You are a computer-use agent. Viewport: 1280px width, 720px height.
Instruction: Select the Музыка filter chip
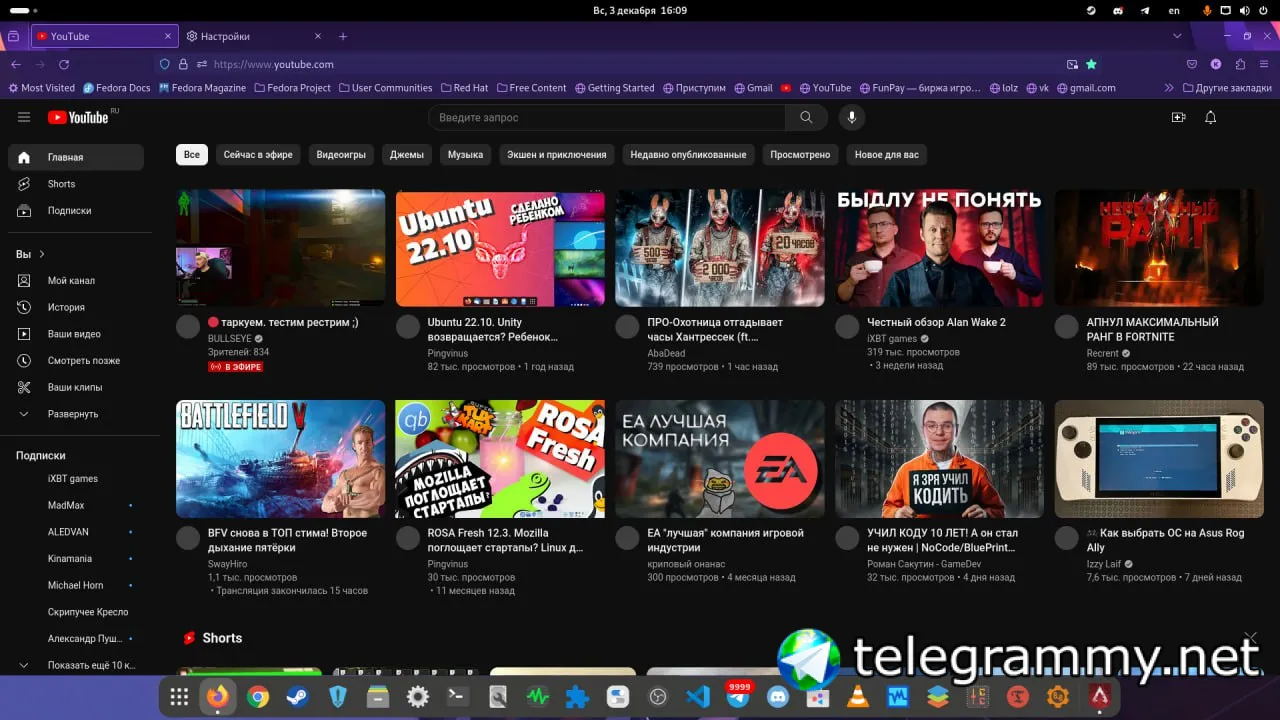[465, 155]
